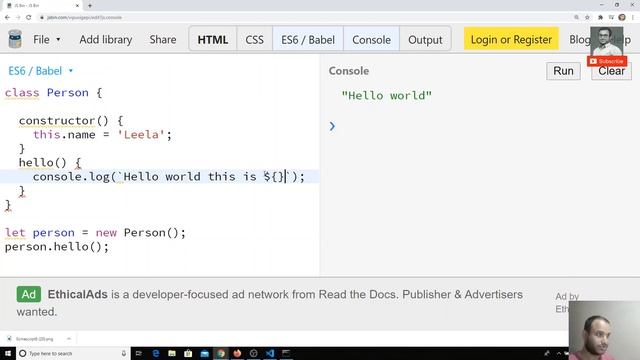Click the zoom magnifier icon in address bar
This screenshot has width=640, height=360.
click(576, 17)
